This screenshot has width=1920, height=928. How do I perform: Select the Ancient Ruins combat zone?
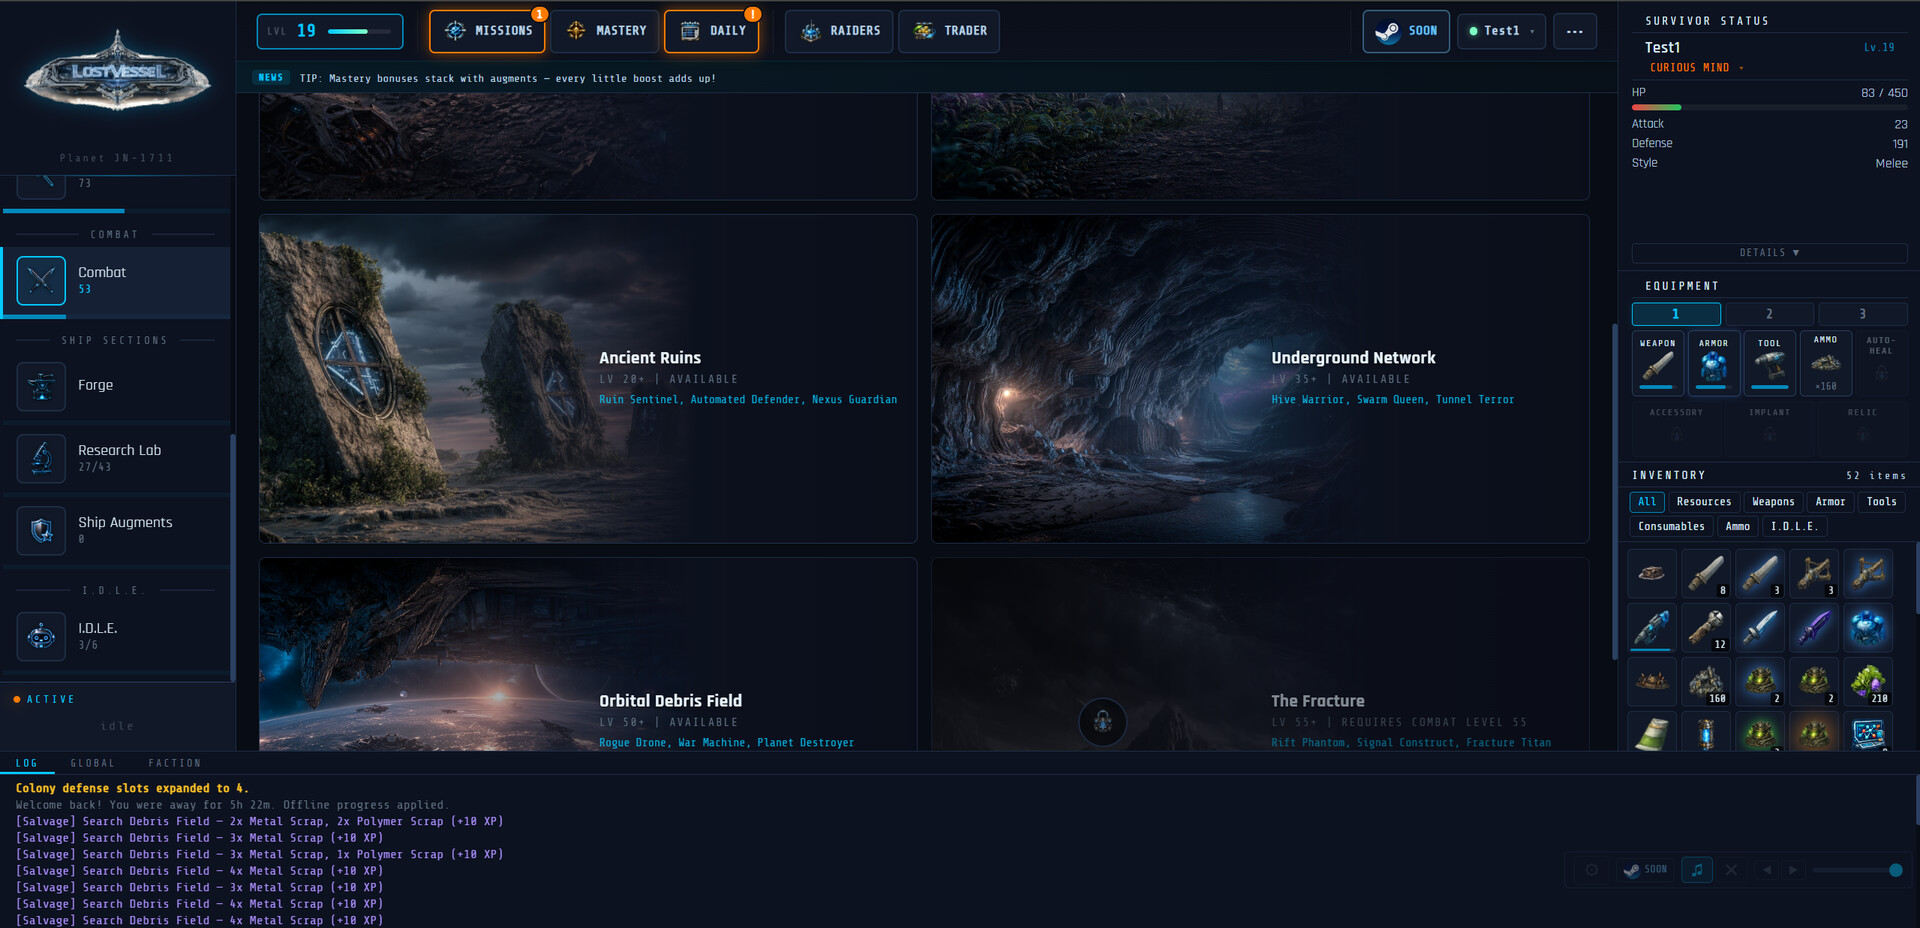click(588, 379)
